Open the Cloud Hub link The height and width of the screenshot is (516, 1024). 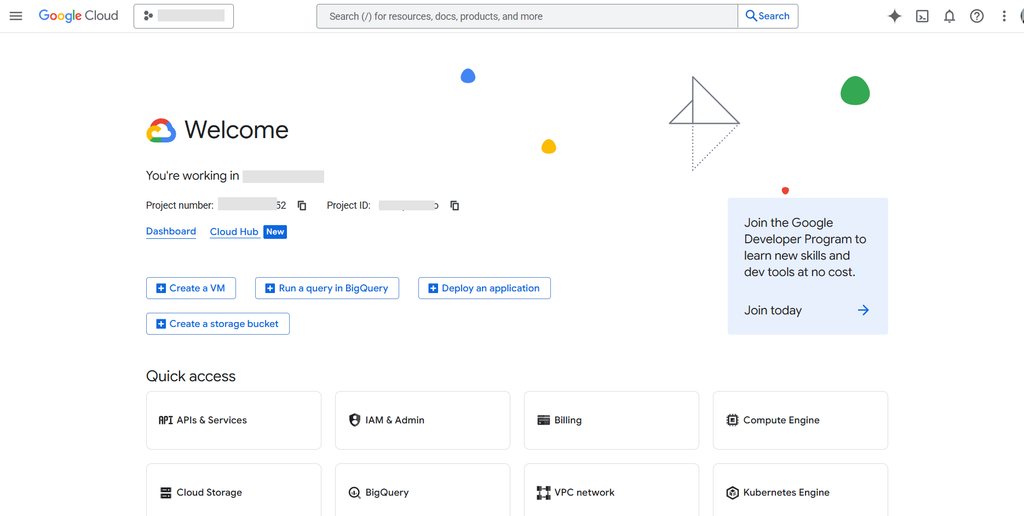(235, 232)
